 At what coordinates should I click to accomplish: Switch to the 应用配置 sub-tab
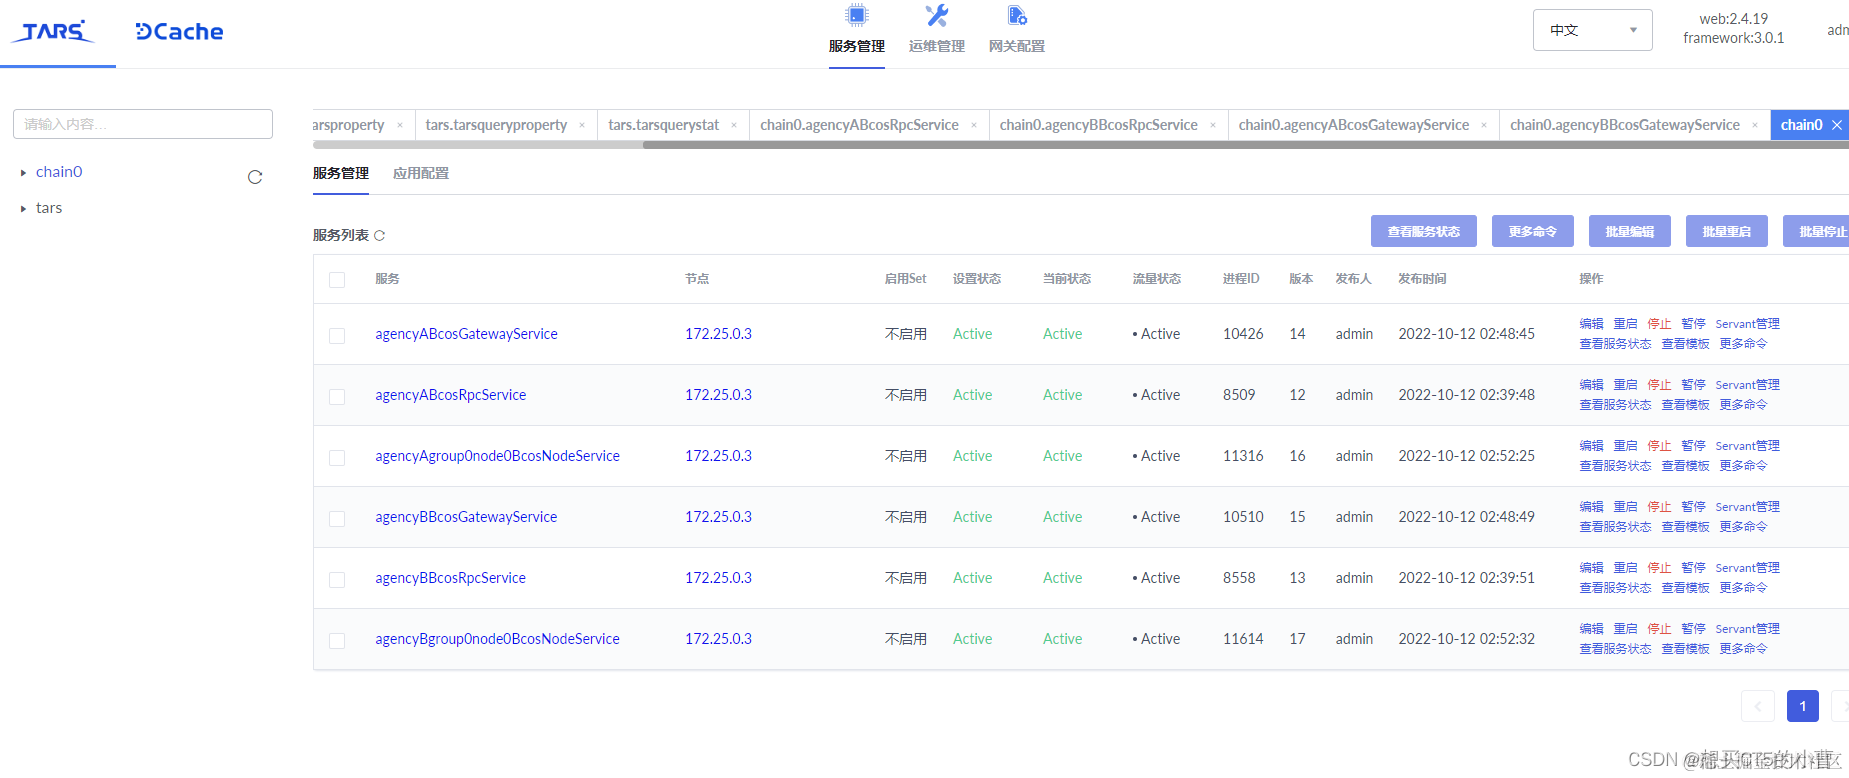[421, 174]
